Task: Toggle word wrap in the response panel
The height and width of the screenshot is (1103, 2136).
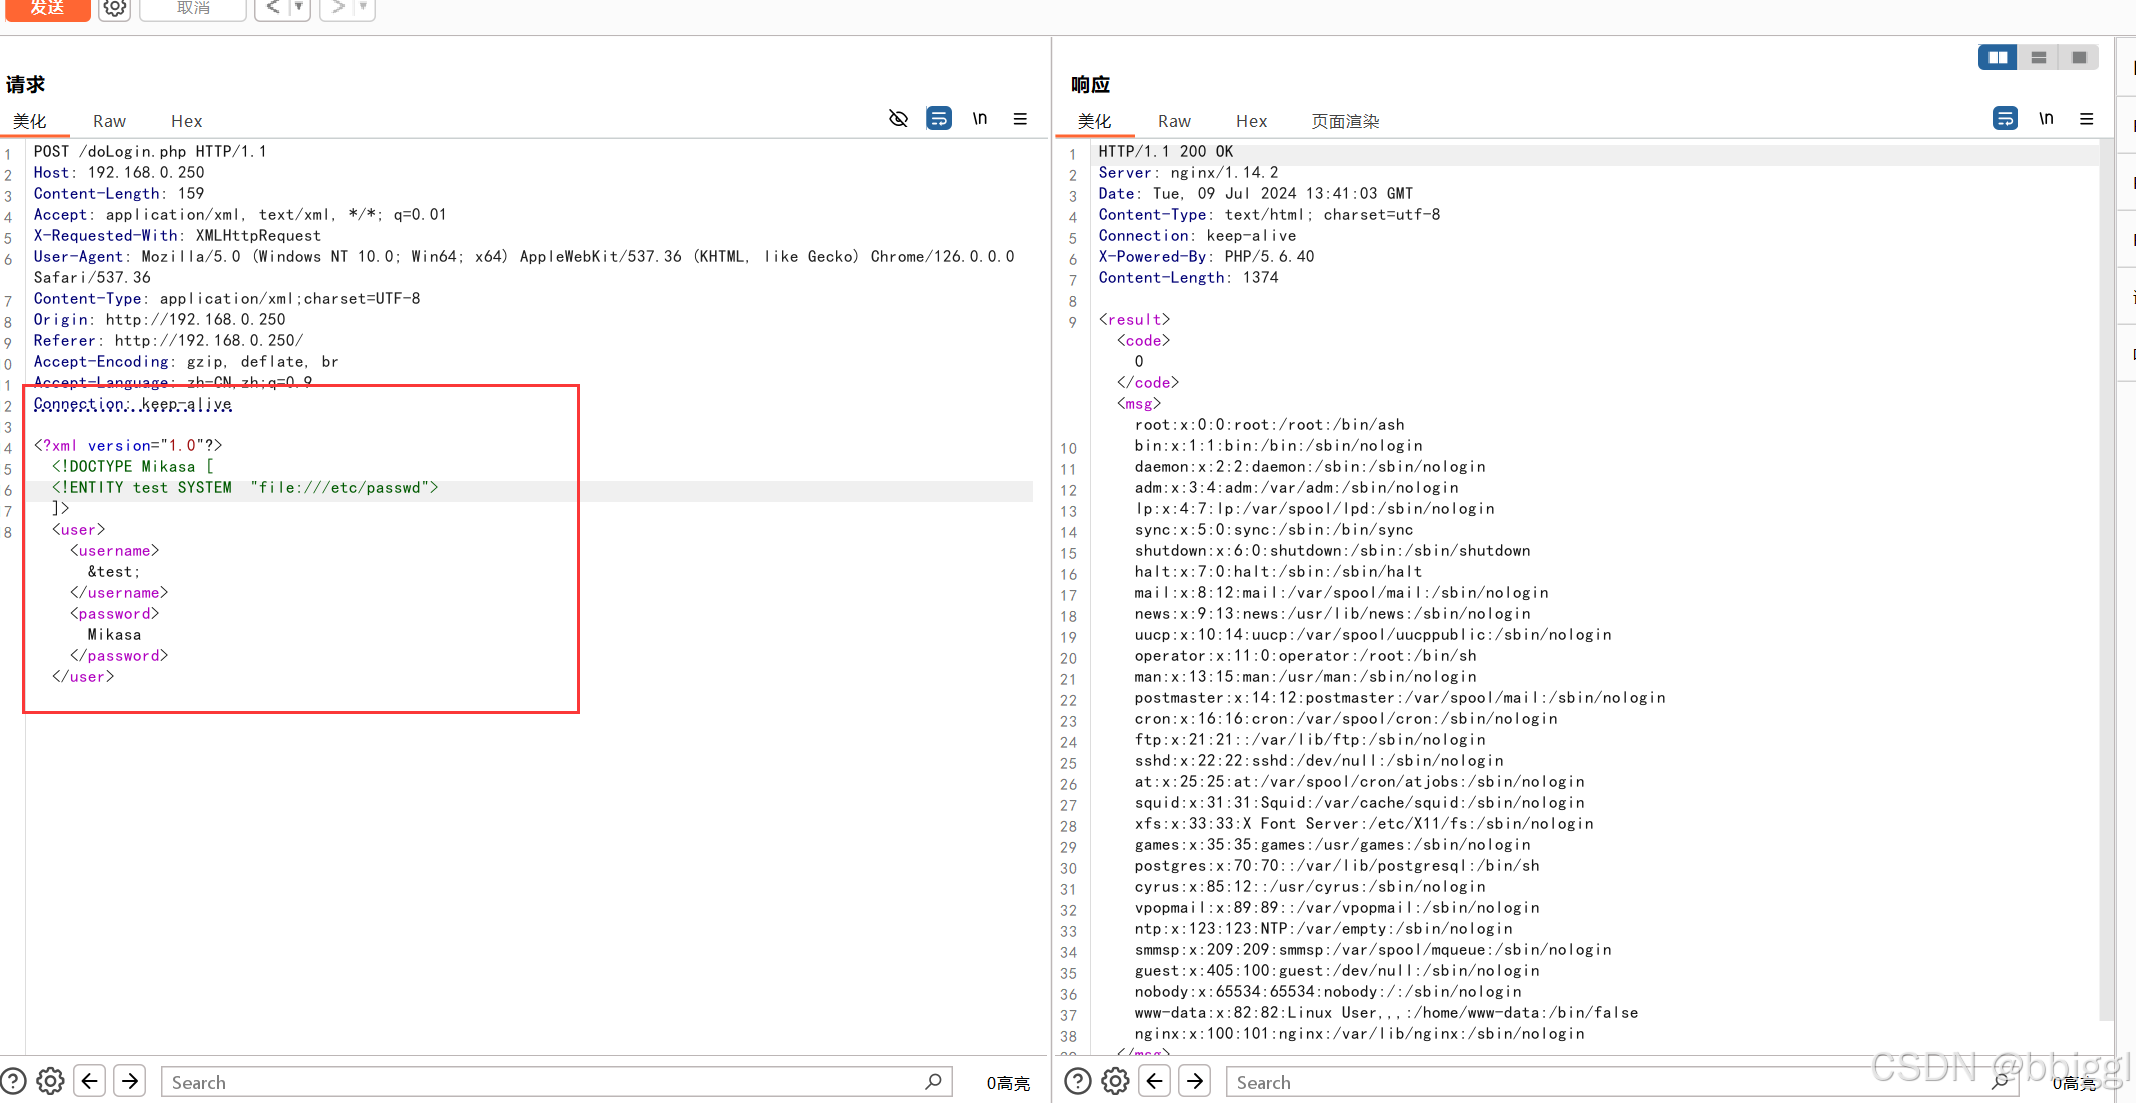Action: tap(2005, 119)
